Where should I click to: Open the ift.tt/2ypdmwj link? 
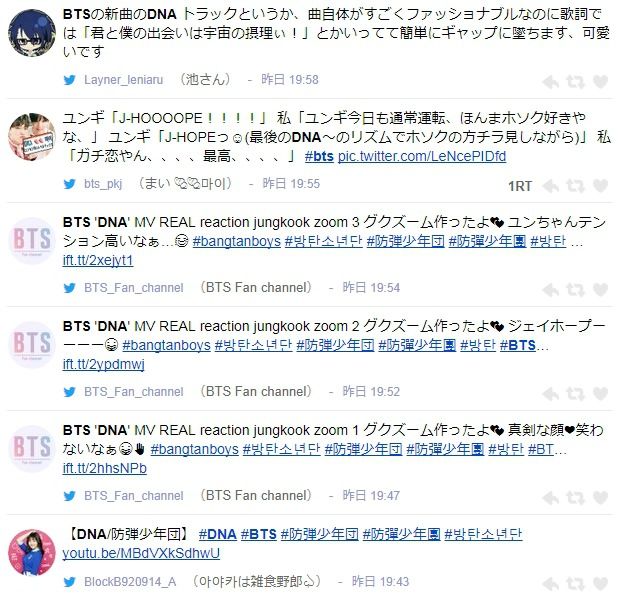(x=103, y=364)
